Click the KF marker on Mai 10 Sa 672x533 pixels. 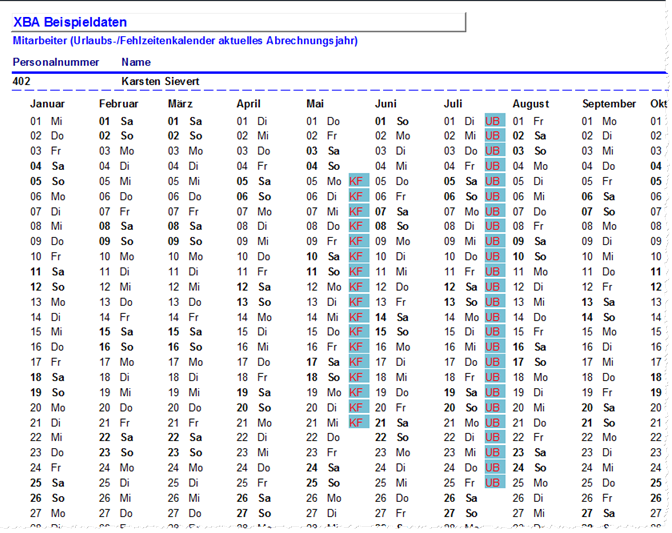click(359, 257)
